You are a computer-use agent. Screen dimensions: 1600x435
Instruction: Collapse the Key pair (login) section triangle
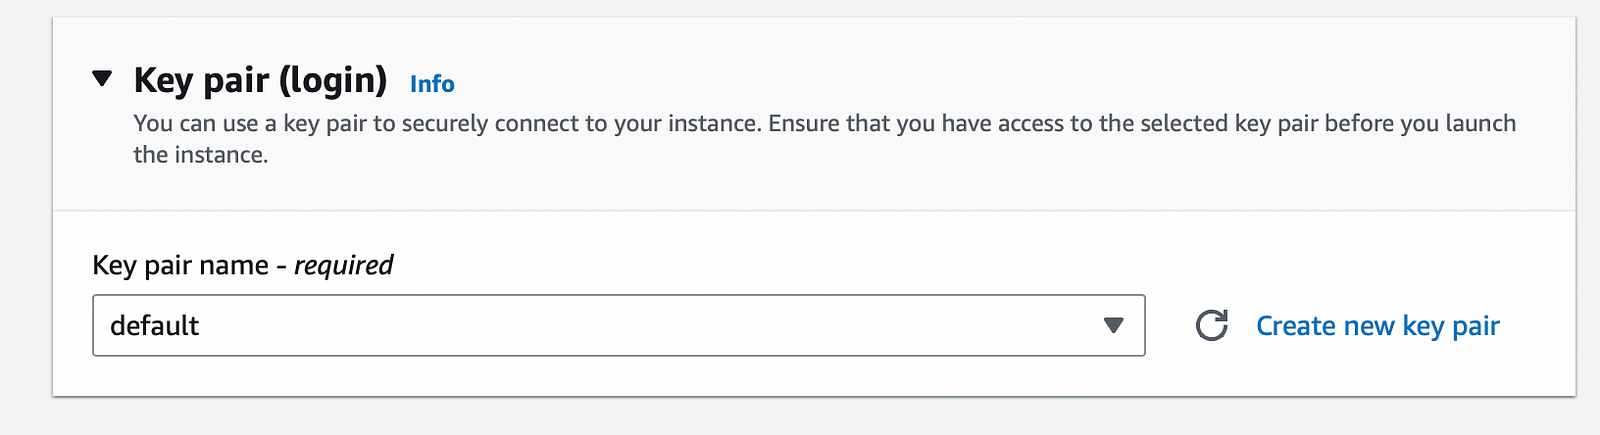click(x=102, y=78)
